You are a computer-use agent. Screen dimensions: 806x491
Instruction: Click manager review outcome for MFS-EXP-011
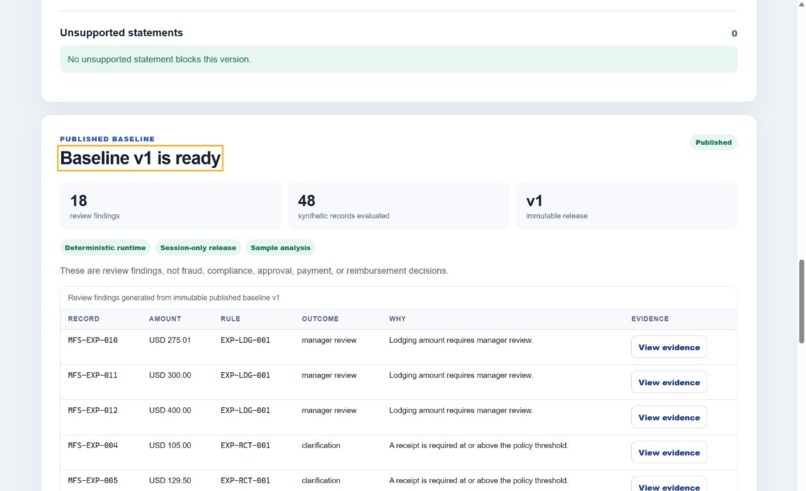[329, 375]
